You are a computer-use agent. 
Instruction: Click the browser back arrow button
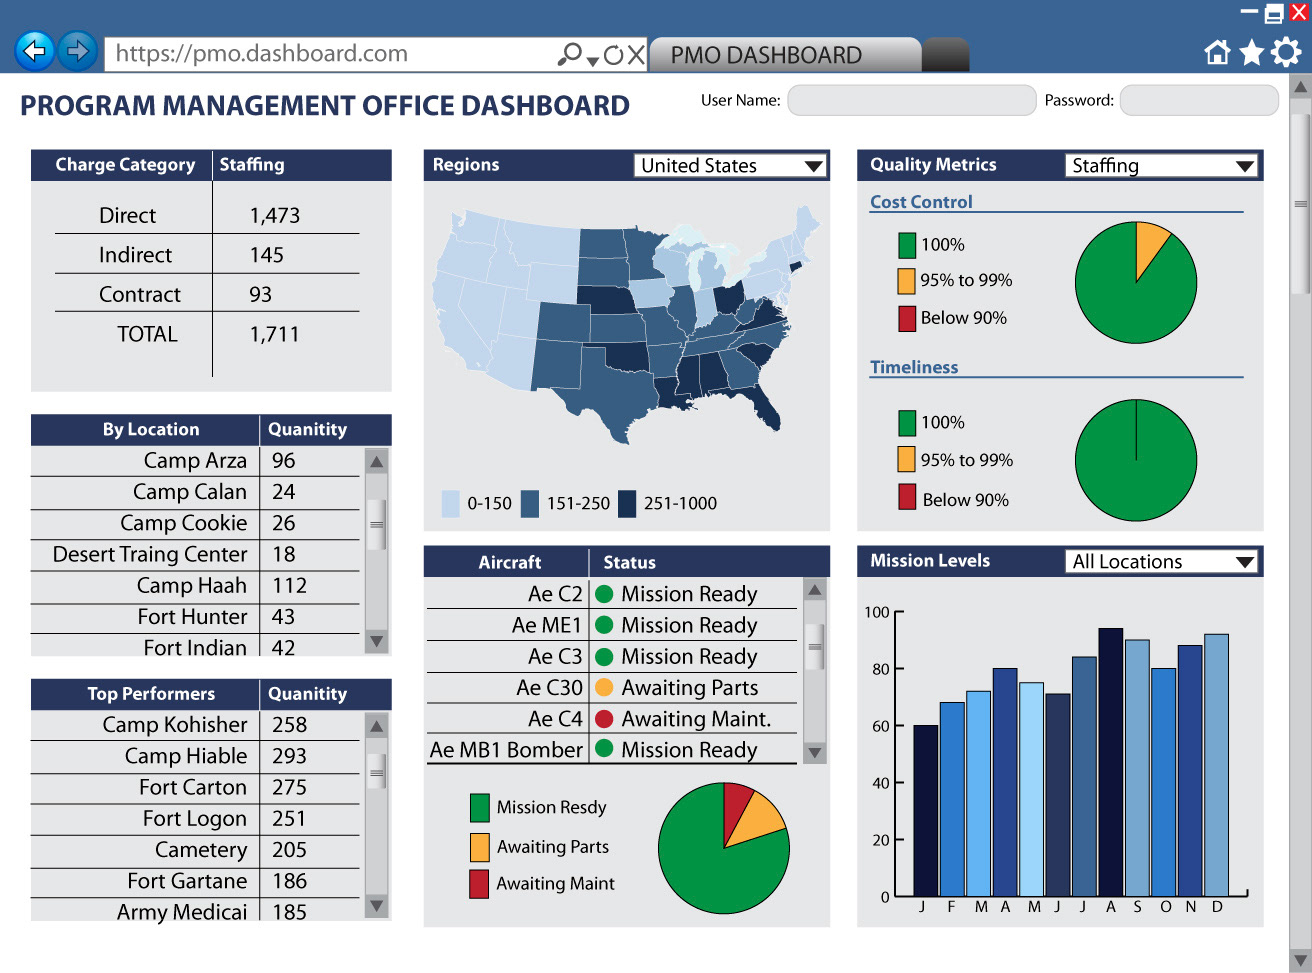[x=35, y=50]
